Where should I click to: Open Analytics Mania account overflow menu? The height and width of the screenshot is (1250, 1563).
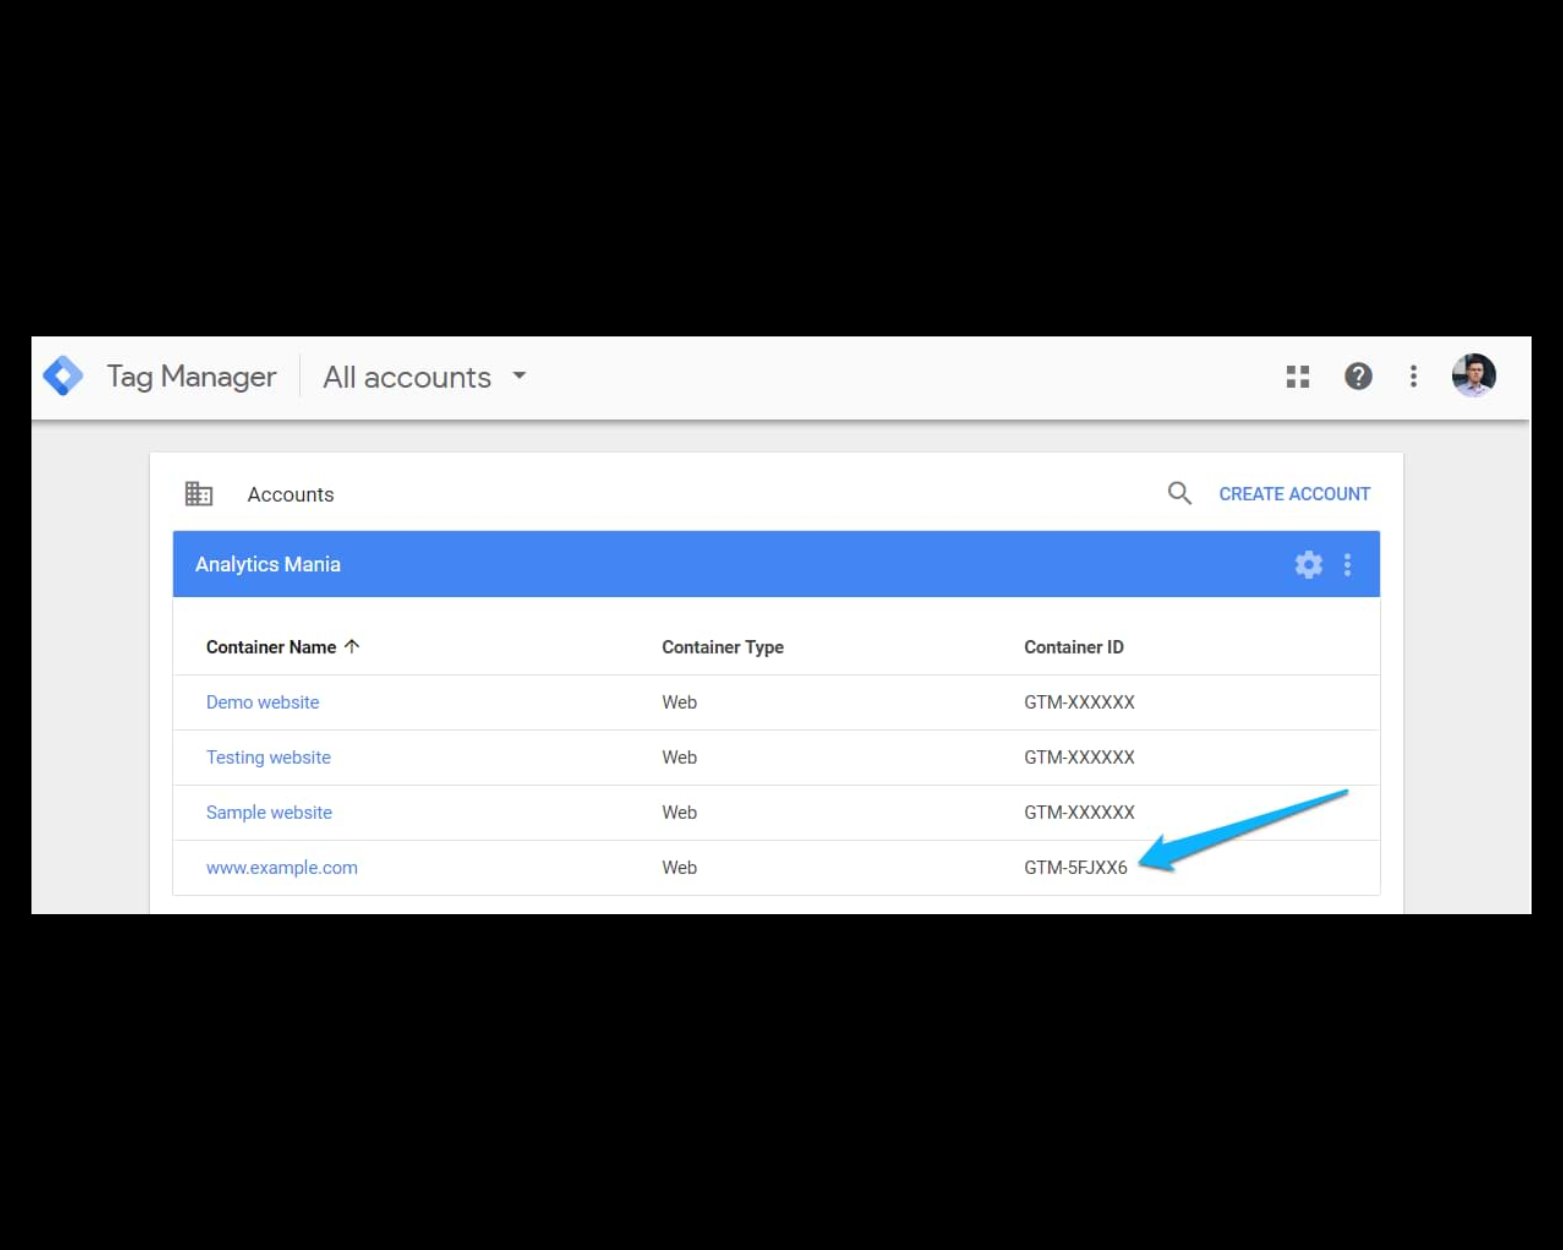tap(1347, 565)
